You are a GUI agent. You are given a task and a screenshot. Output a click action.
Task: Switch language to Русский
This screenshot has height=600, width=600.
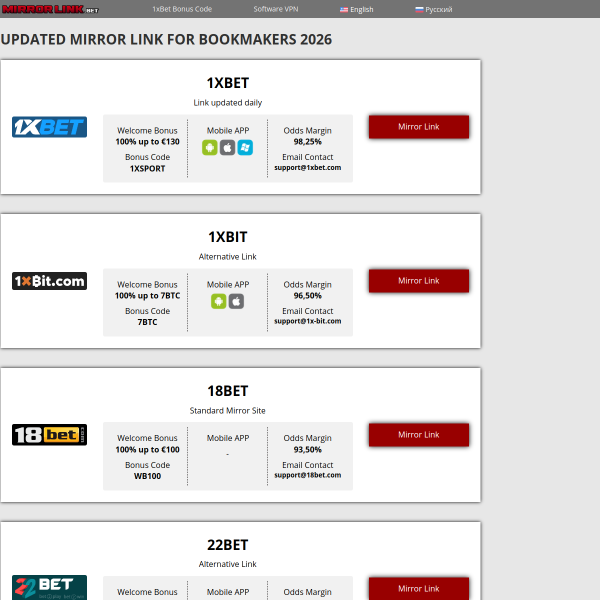tap(434, 10)
